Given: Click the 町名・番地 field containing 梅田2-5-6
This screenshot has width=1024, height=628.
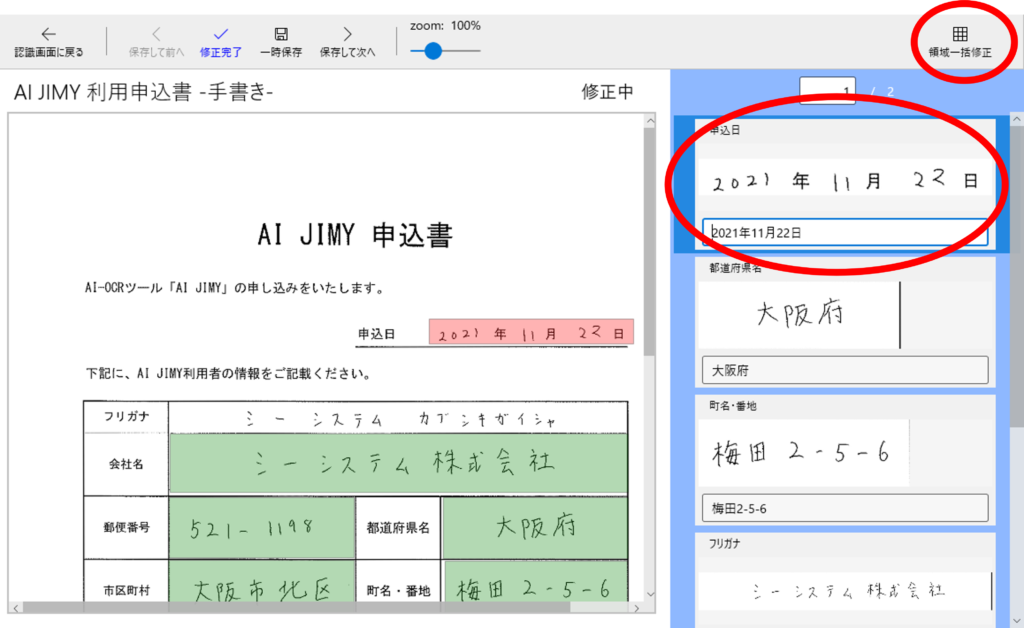Looking at the screenshot, I should (x=844, y=508).
